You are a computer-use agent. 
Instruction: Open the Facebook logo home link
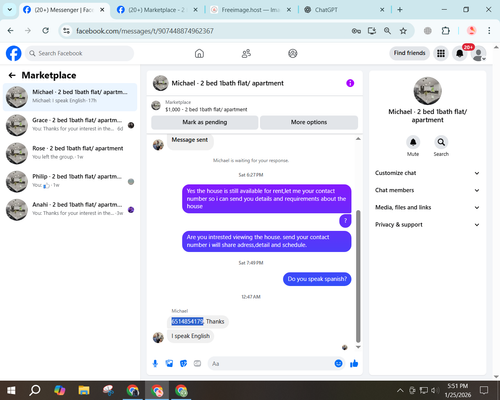click(x=14, y=53)
